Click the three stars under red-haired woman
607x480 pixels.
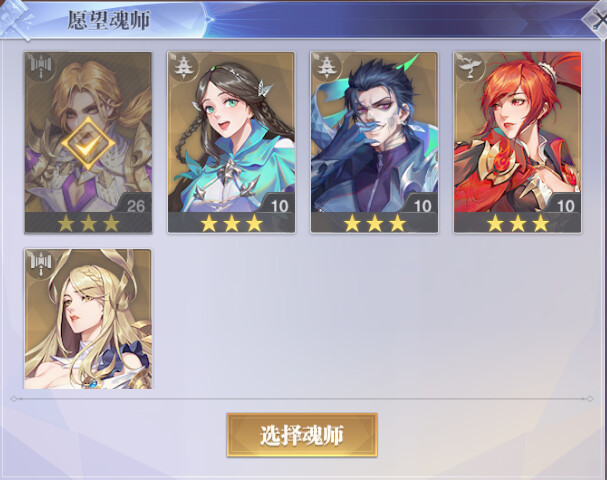click(x=518, y=223)
